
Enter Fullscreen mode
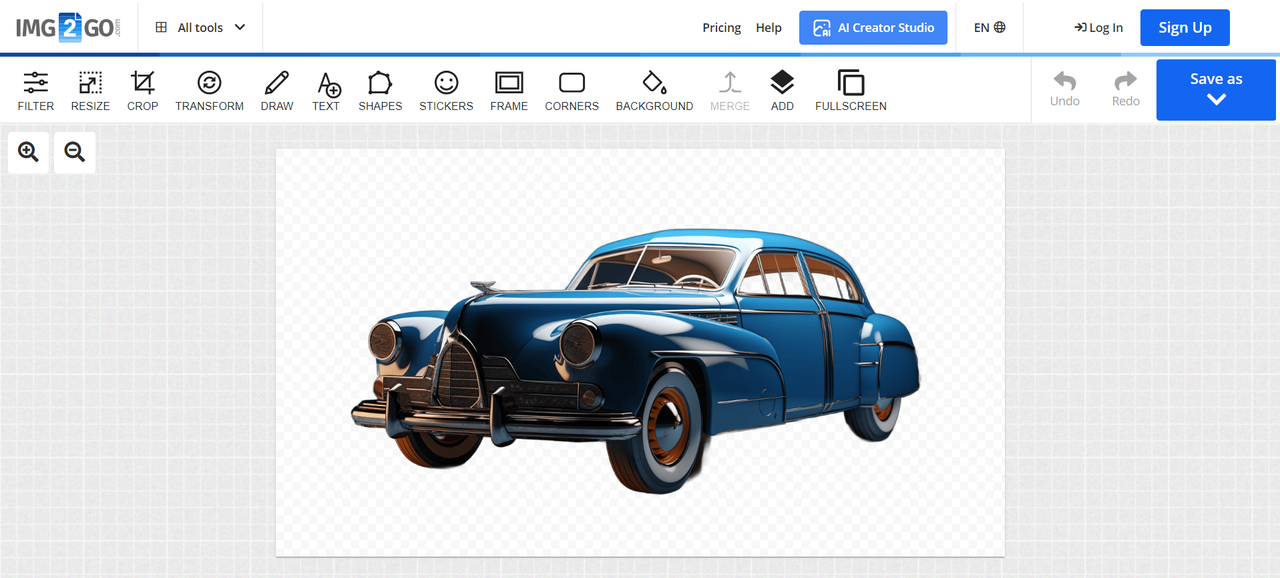[x=850, y=90]
